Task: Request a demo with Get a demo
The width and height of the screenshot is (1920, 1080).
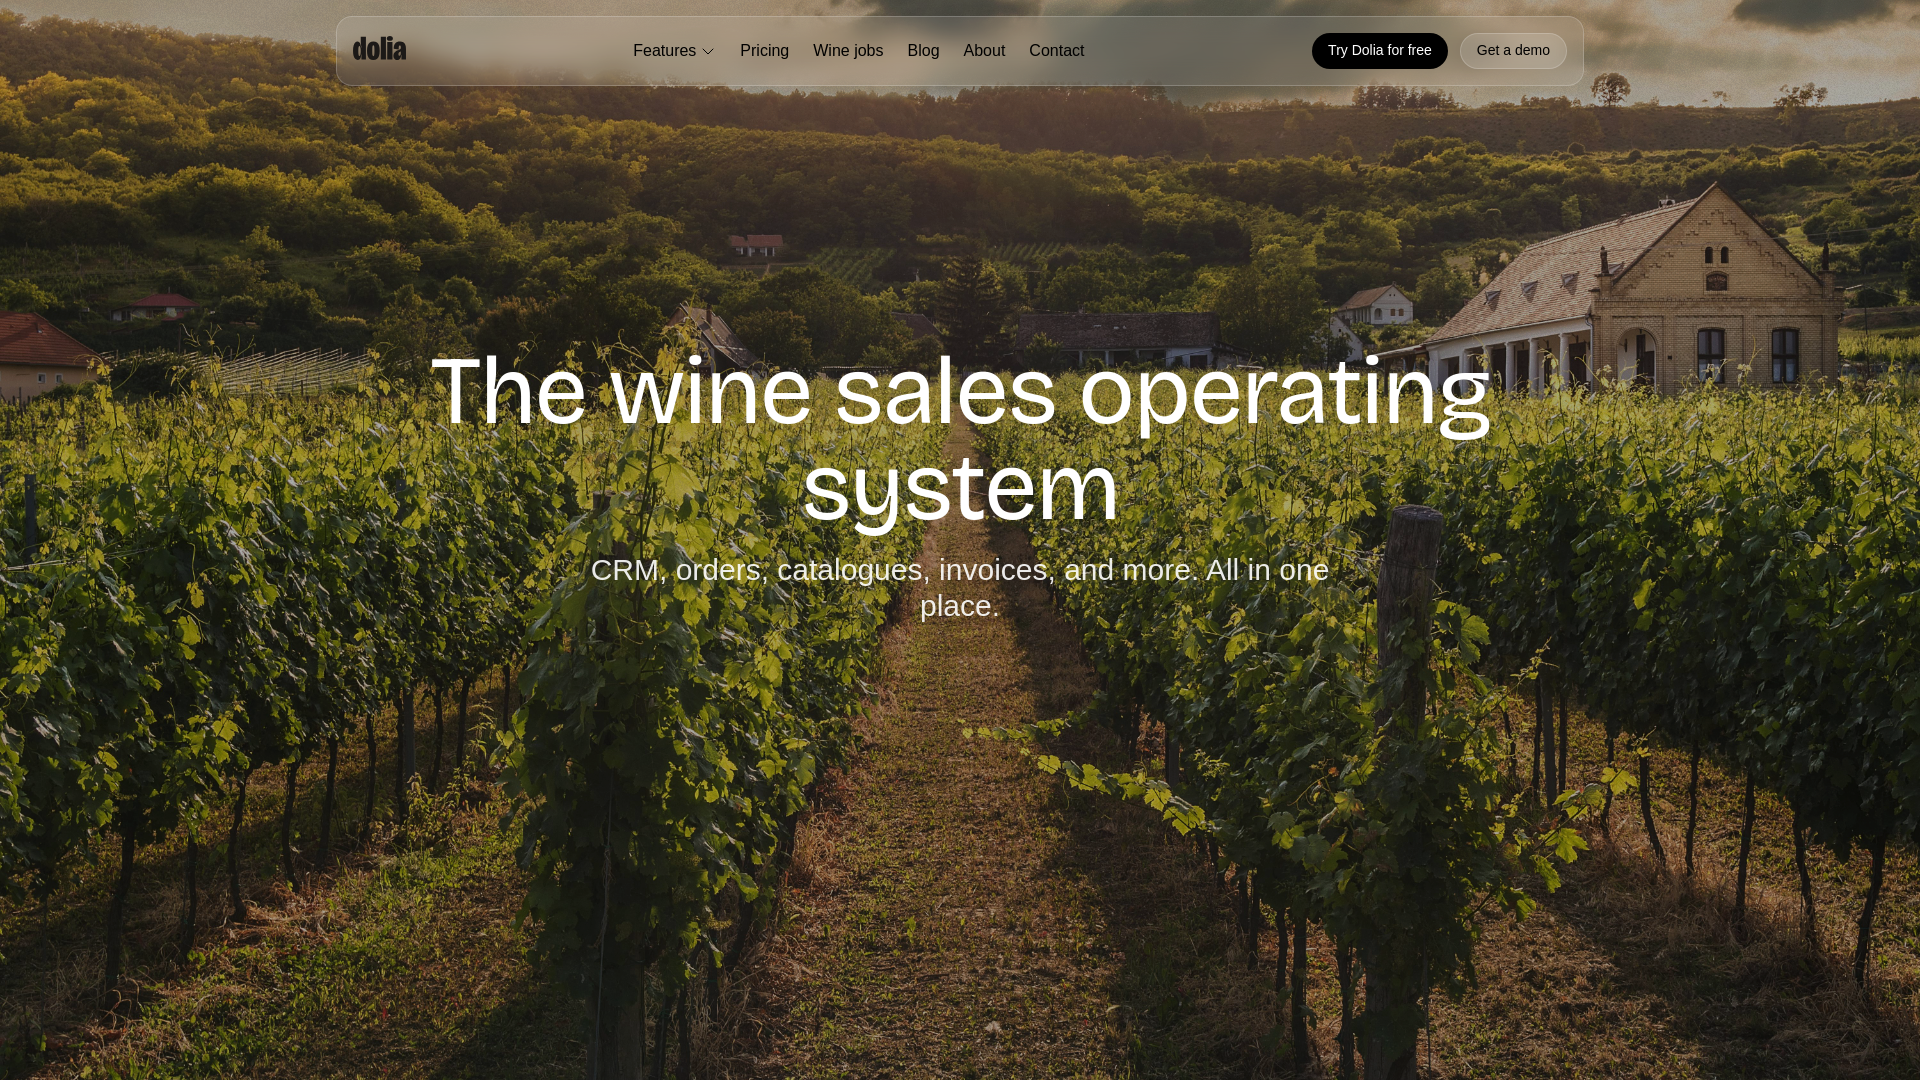Action: [x=1513, y=51]
